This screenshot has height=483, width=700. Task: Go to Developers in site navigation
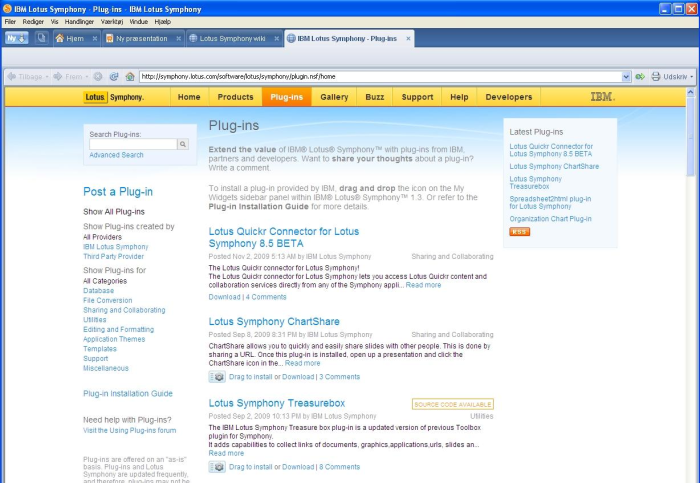(x=508, y=97)
